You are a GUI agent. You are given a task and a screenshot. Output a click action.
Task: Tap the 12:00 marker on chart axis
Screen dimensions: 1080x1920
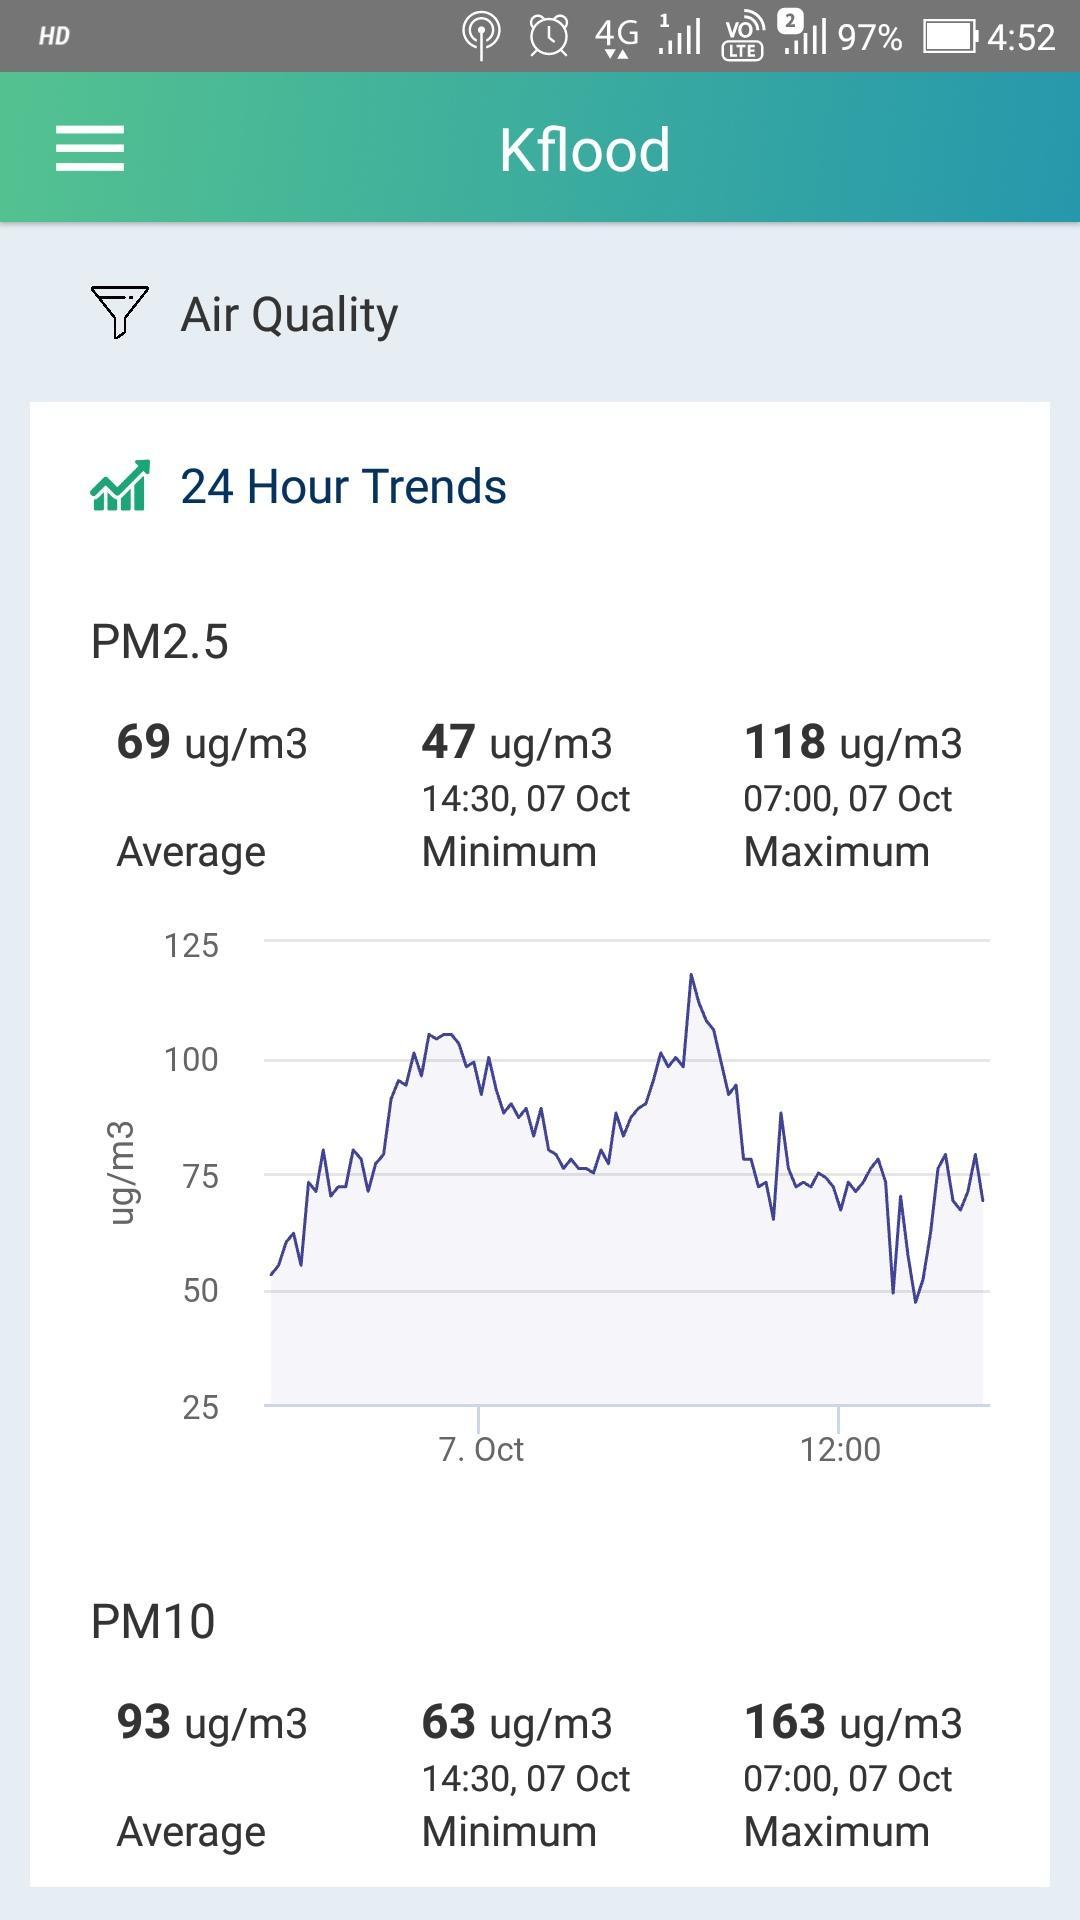click(840, 1449)
